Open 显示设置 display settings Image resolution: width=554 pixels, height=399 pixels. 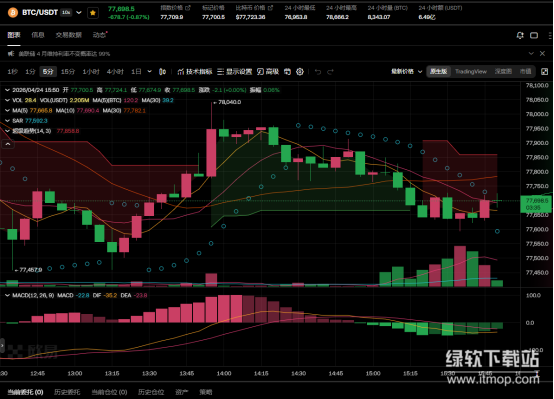(x=234, y=72)
